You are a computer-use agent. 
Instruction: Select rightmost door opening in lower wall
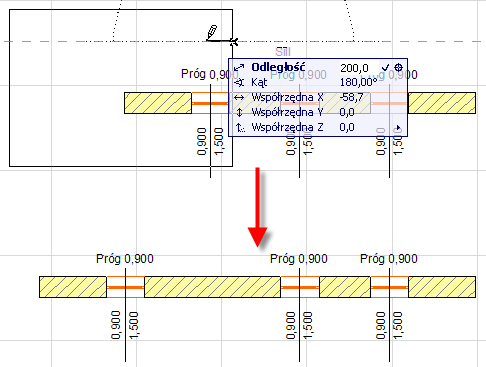pyautogui.click(x=389, y=287)
